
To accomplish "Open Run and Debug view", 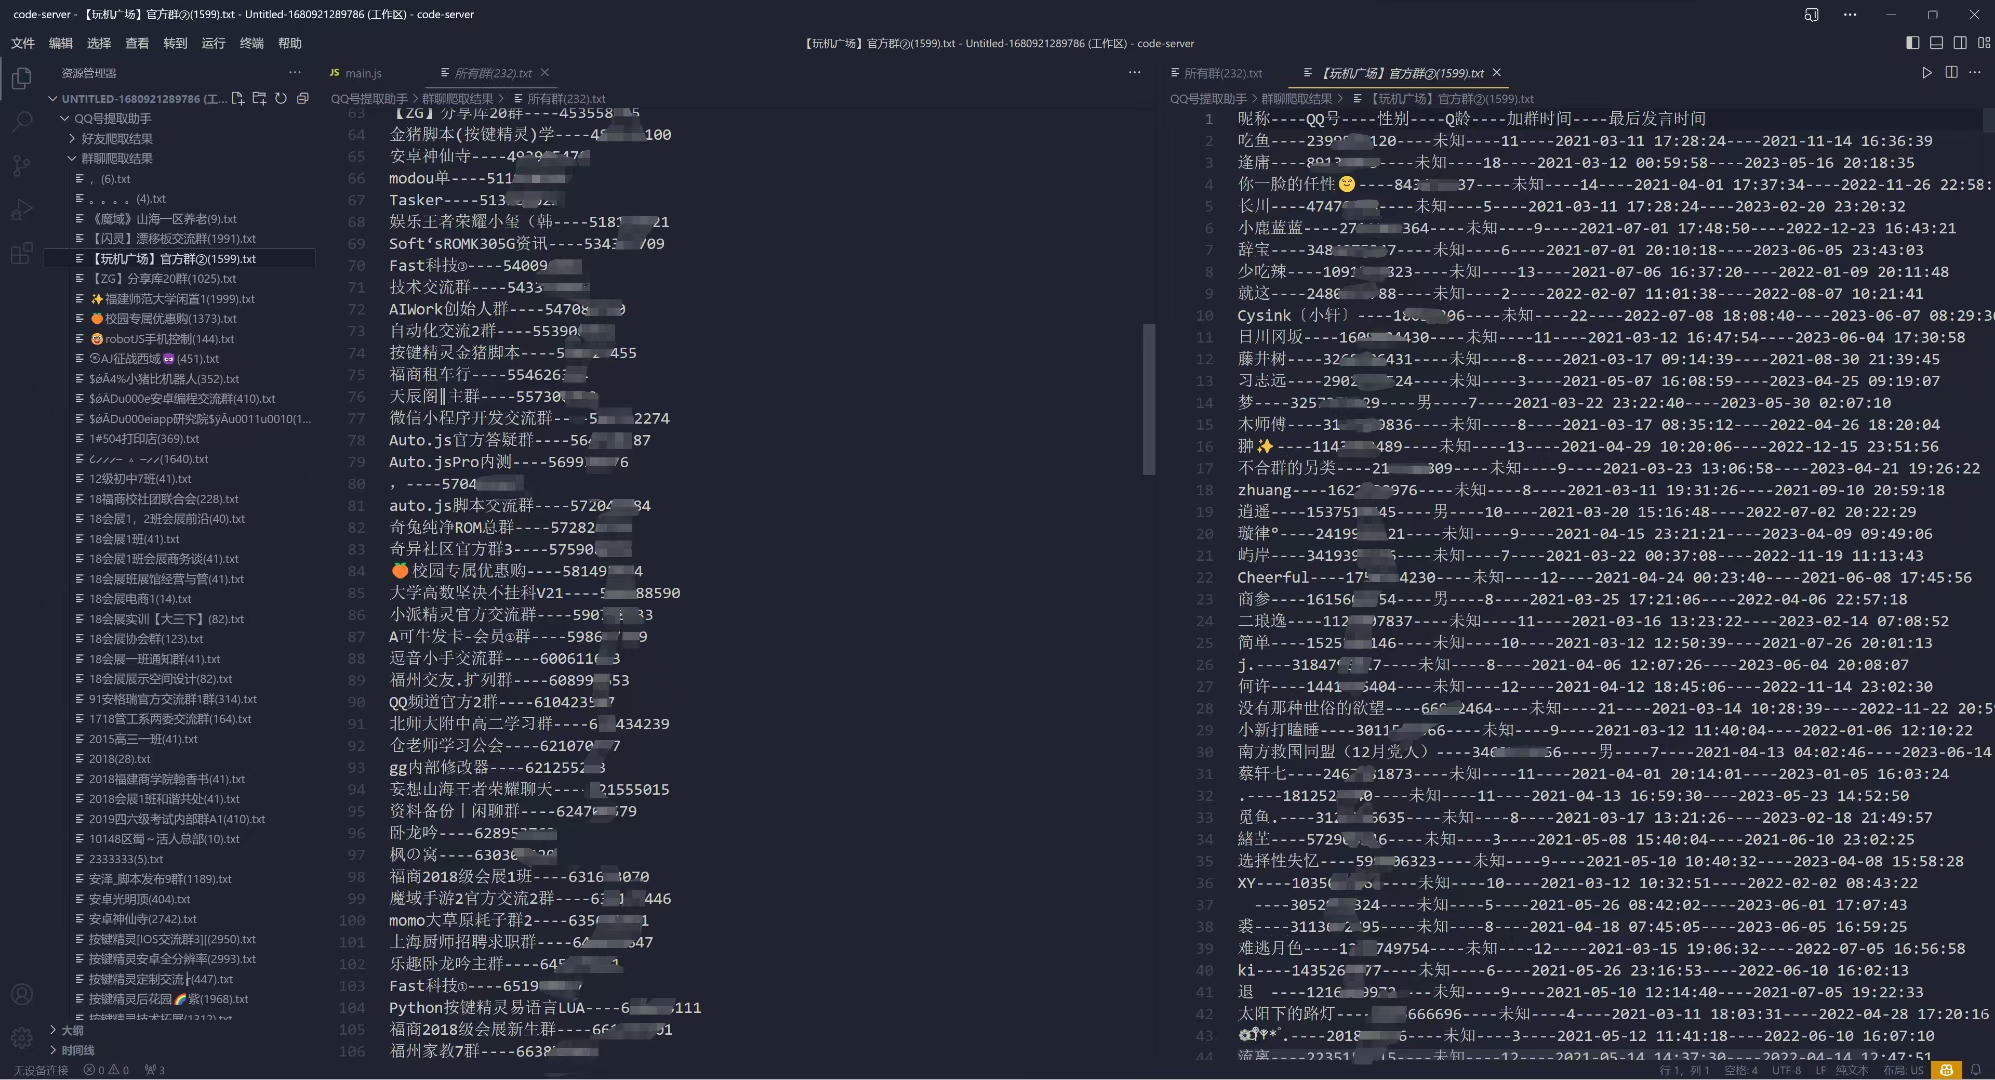I will tap(21, 210).
